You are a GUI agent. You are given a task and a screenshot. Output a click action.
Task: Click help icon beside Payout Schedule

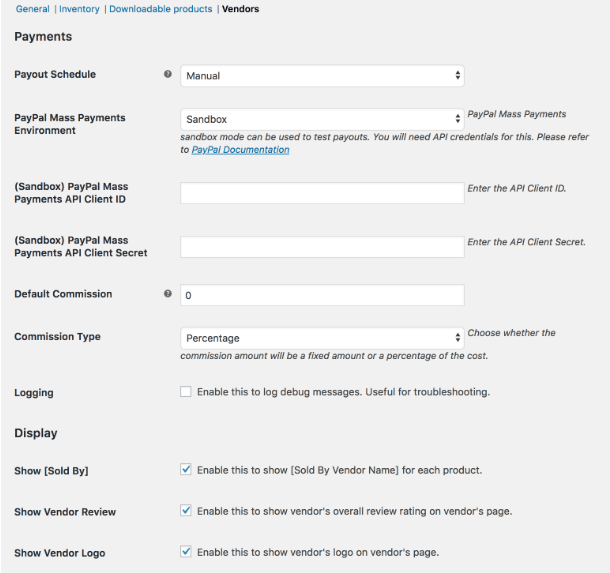(168, 74)
